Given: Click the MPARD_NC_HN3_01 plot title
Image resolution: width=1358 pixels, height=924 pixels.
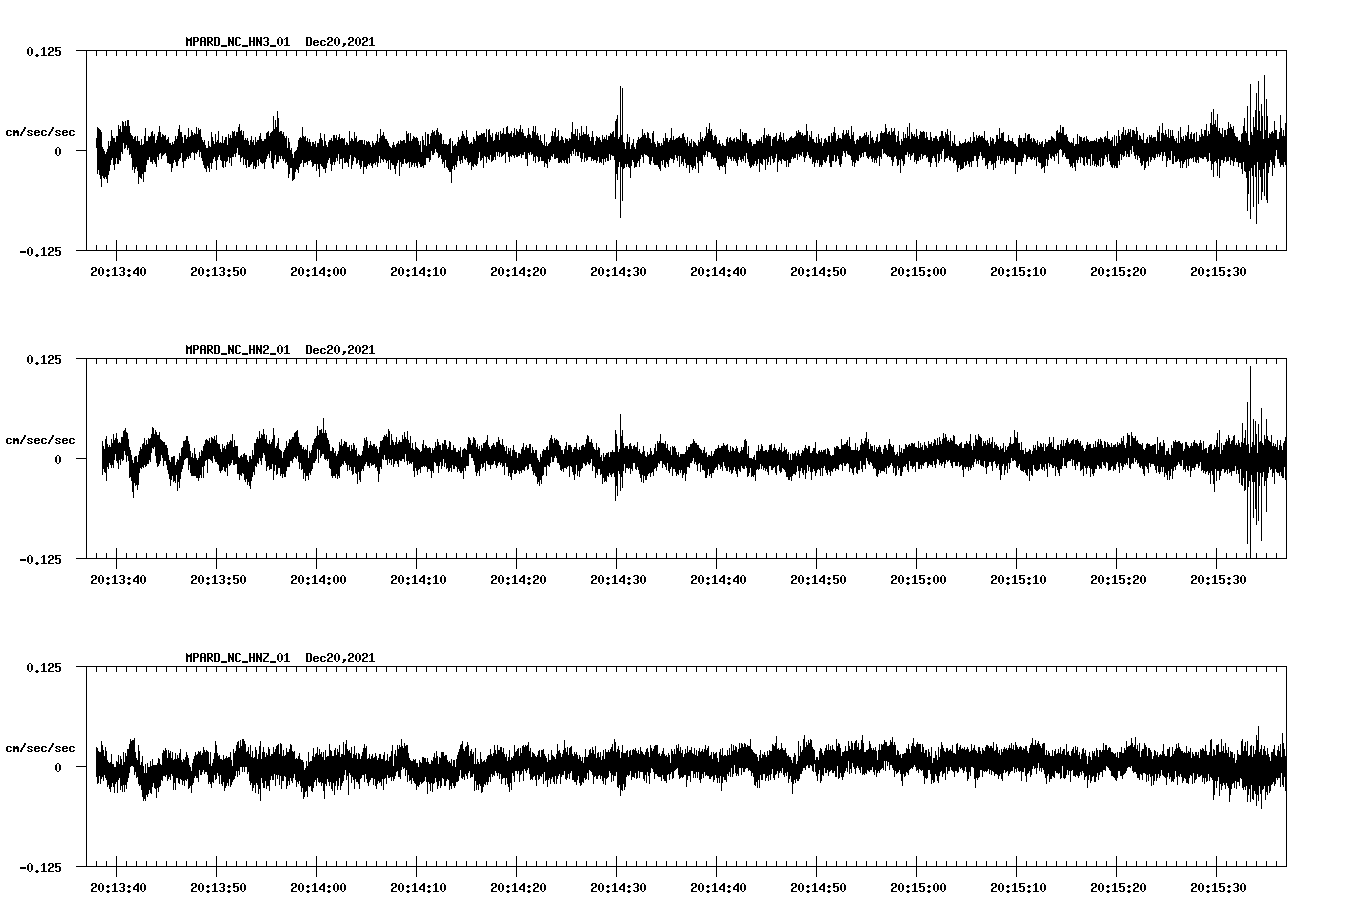Looking at the screenshot, I should click(237, 42).
